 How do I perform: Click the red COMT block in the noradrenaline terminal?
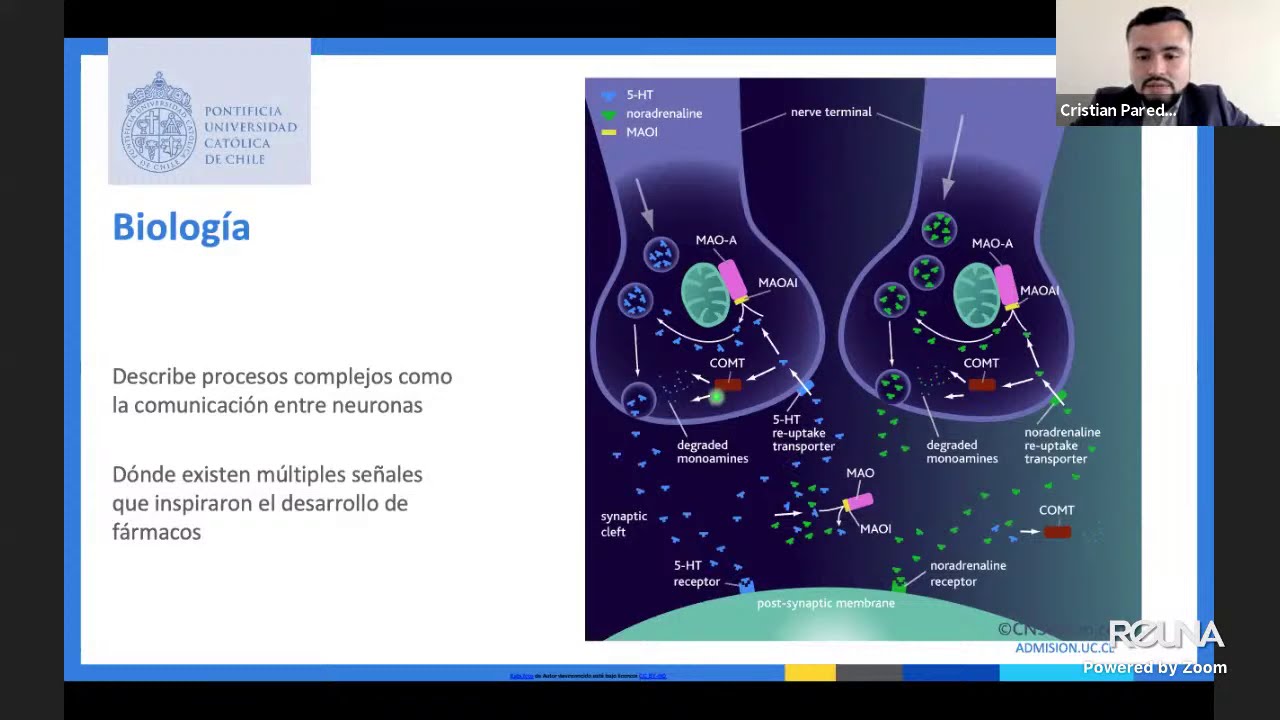[x=982, y=384]
